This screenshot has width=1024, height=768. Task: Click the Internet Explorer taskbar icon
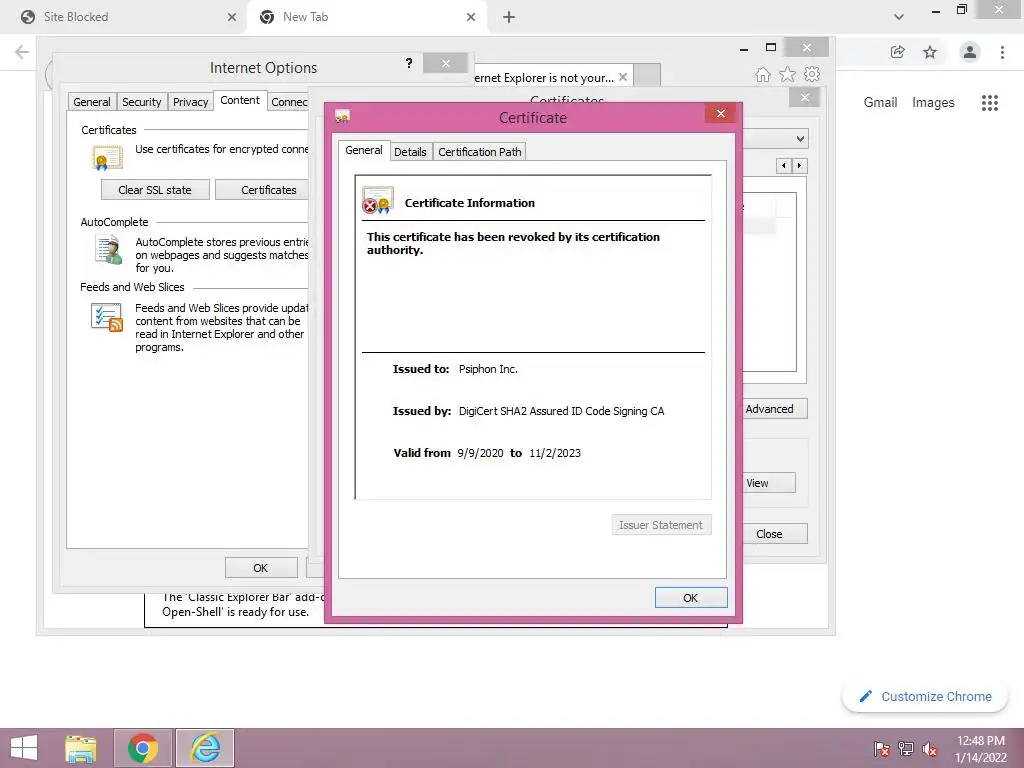point(205,748)
